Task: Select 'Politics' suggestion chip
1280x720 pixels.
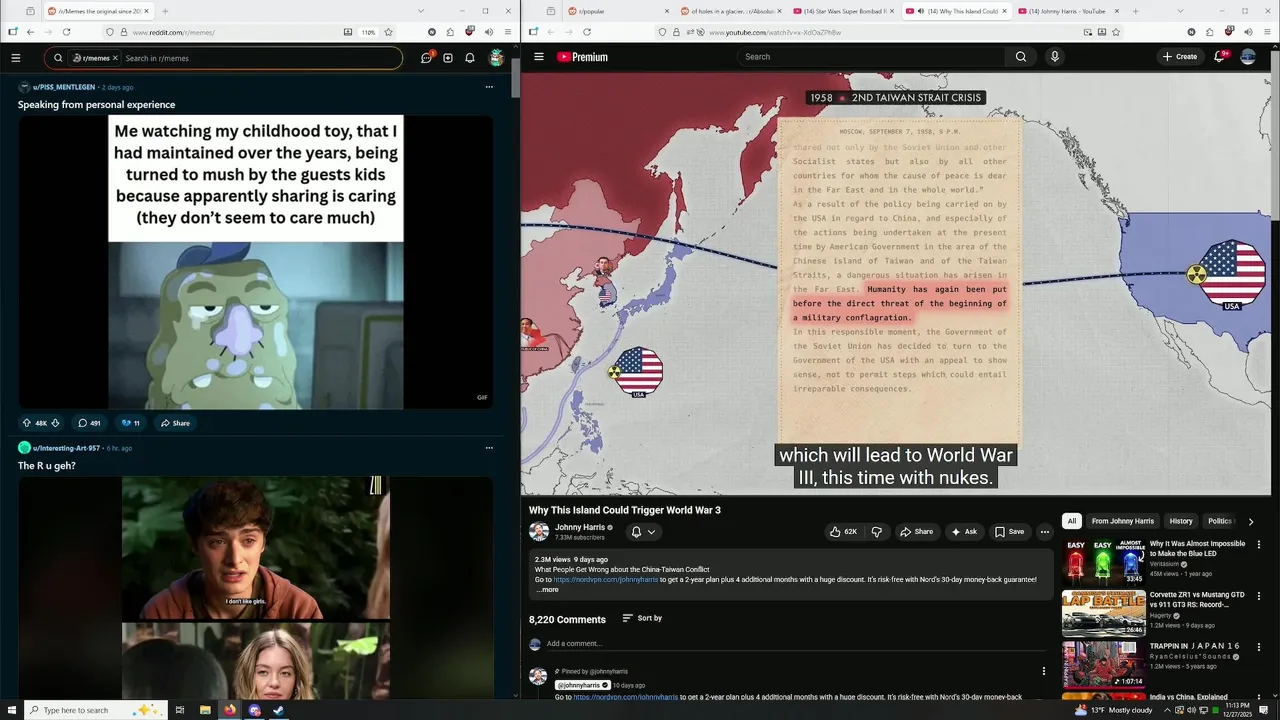Action: coord(1220,521)
